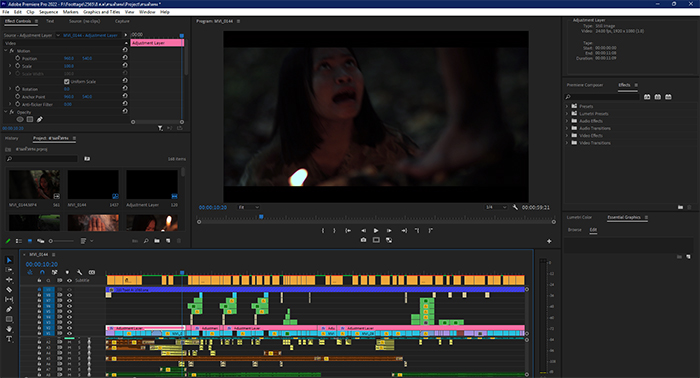Open timeline caption track options icon

pyautogui.click(x=92, y=272)
